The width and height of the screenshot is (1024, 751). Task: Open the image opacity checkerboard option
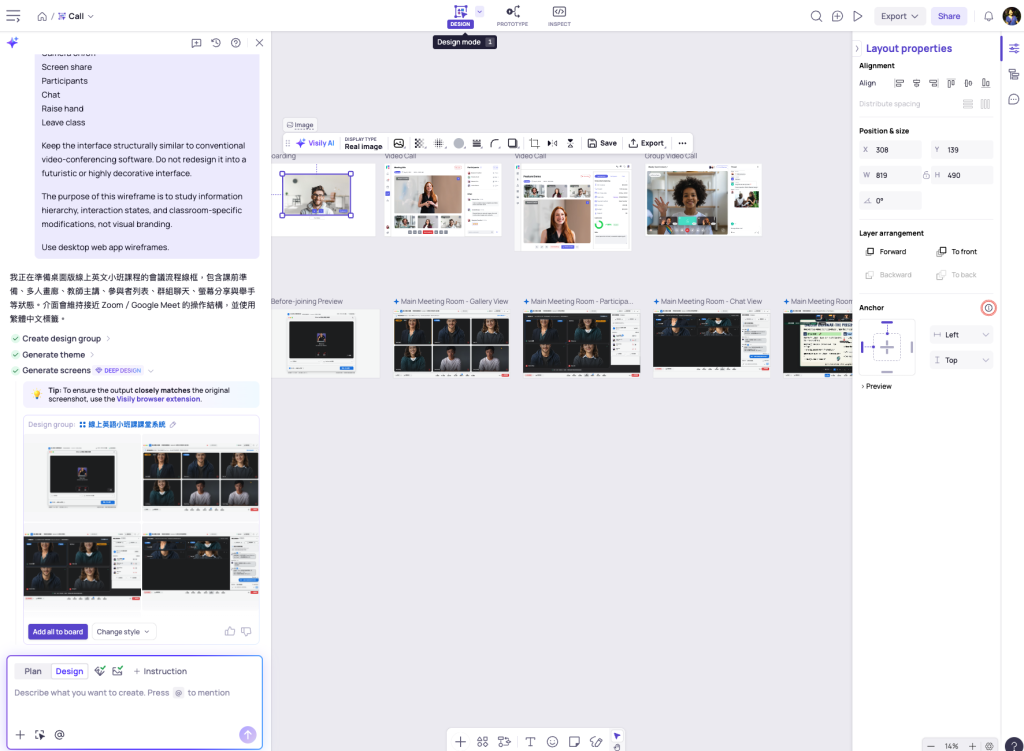419,143
